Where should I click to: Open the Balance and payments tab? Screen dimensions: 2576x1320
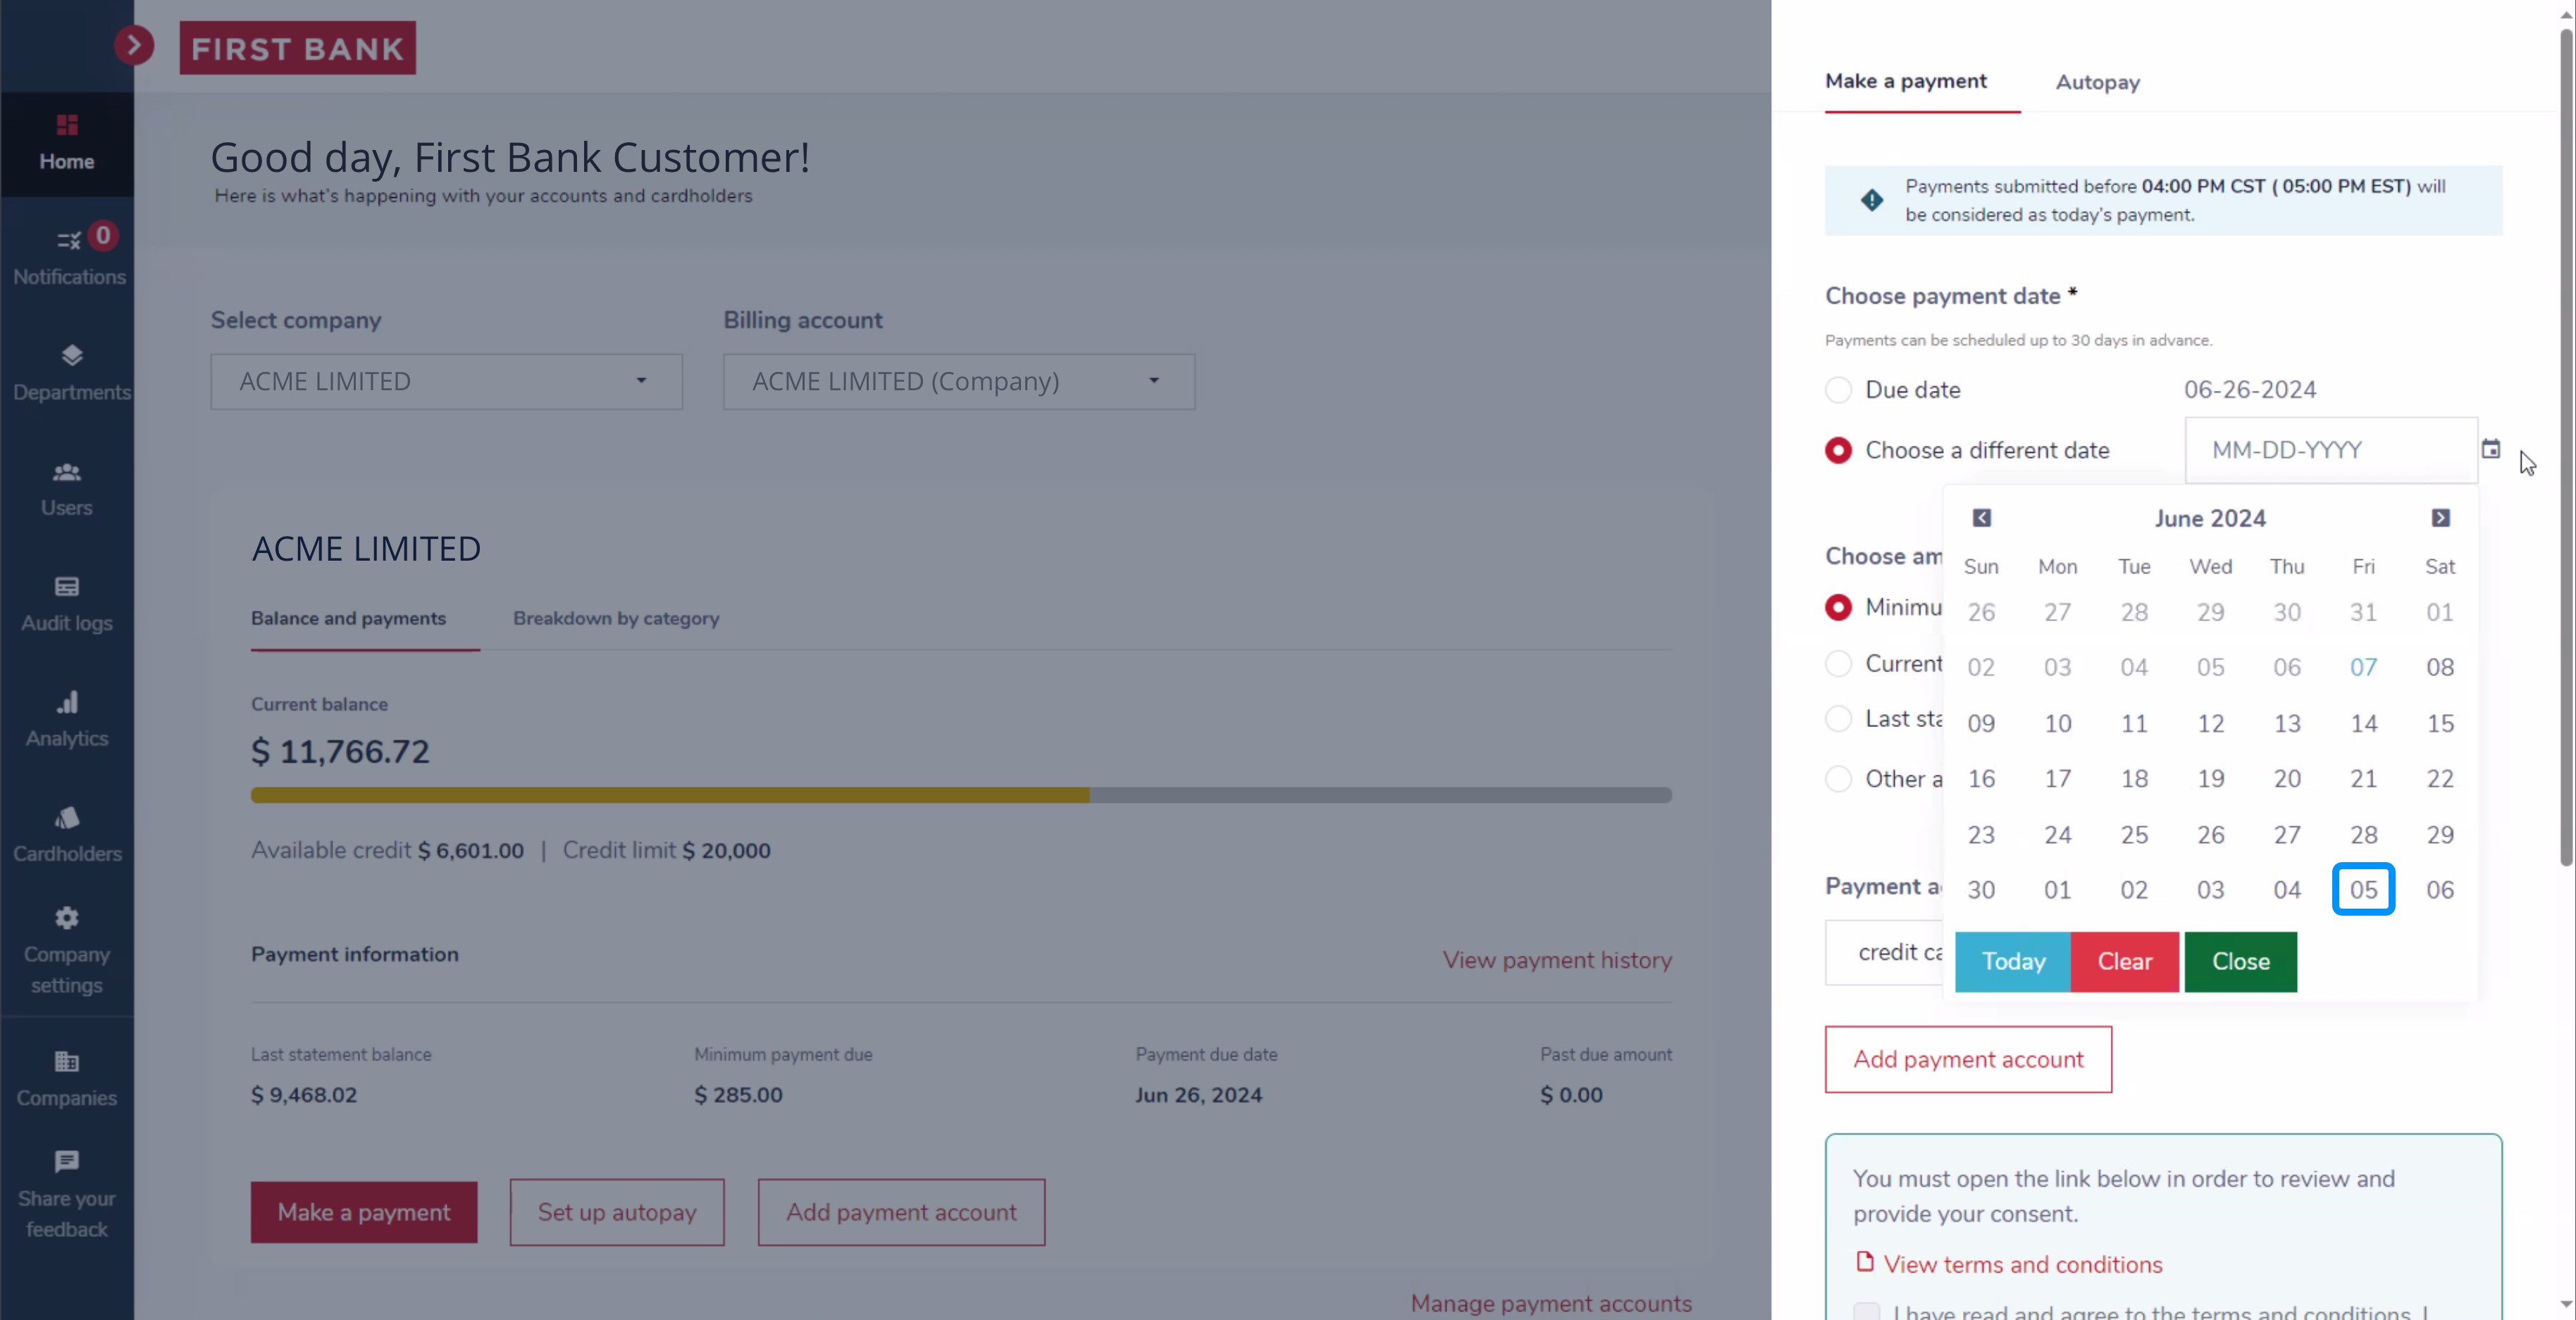[x=348, y=618]
